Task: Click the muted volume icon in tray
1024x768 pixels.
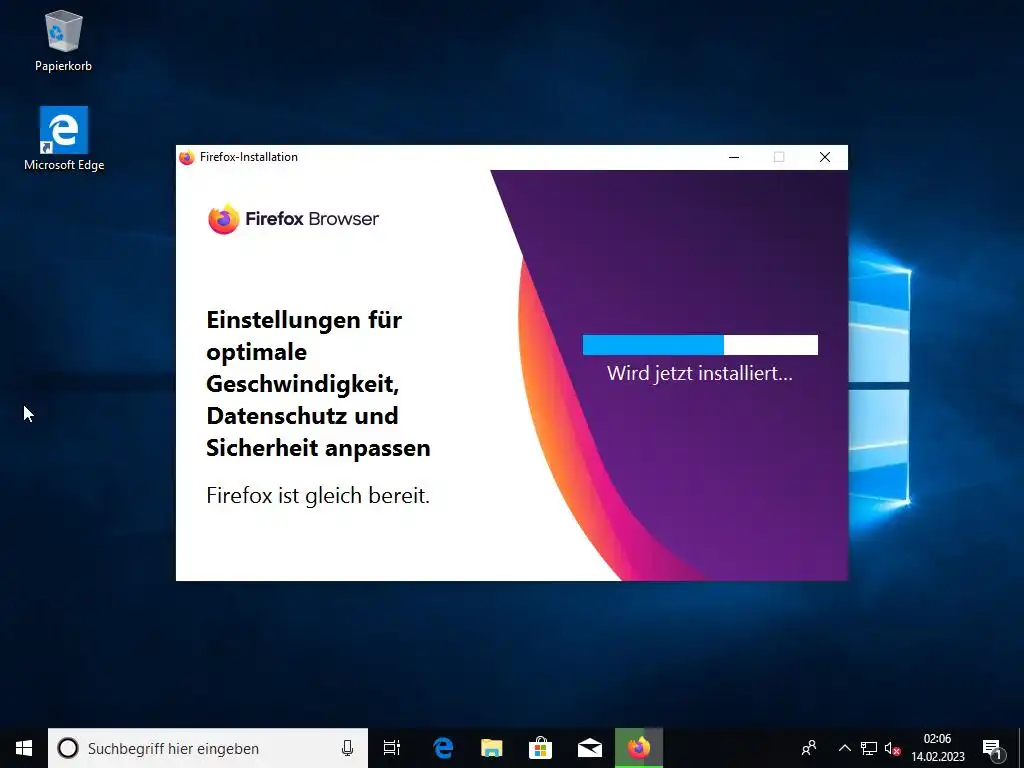Action: pyautogui.click(x=893, y=748)
